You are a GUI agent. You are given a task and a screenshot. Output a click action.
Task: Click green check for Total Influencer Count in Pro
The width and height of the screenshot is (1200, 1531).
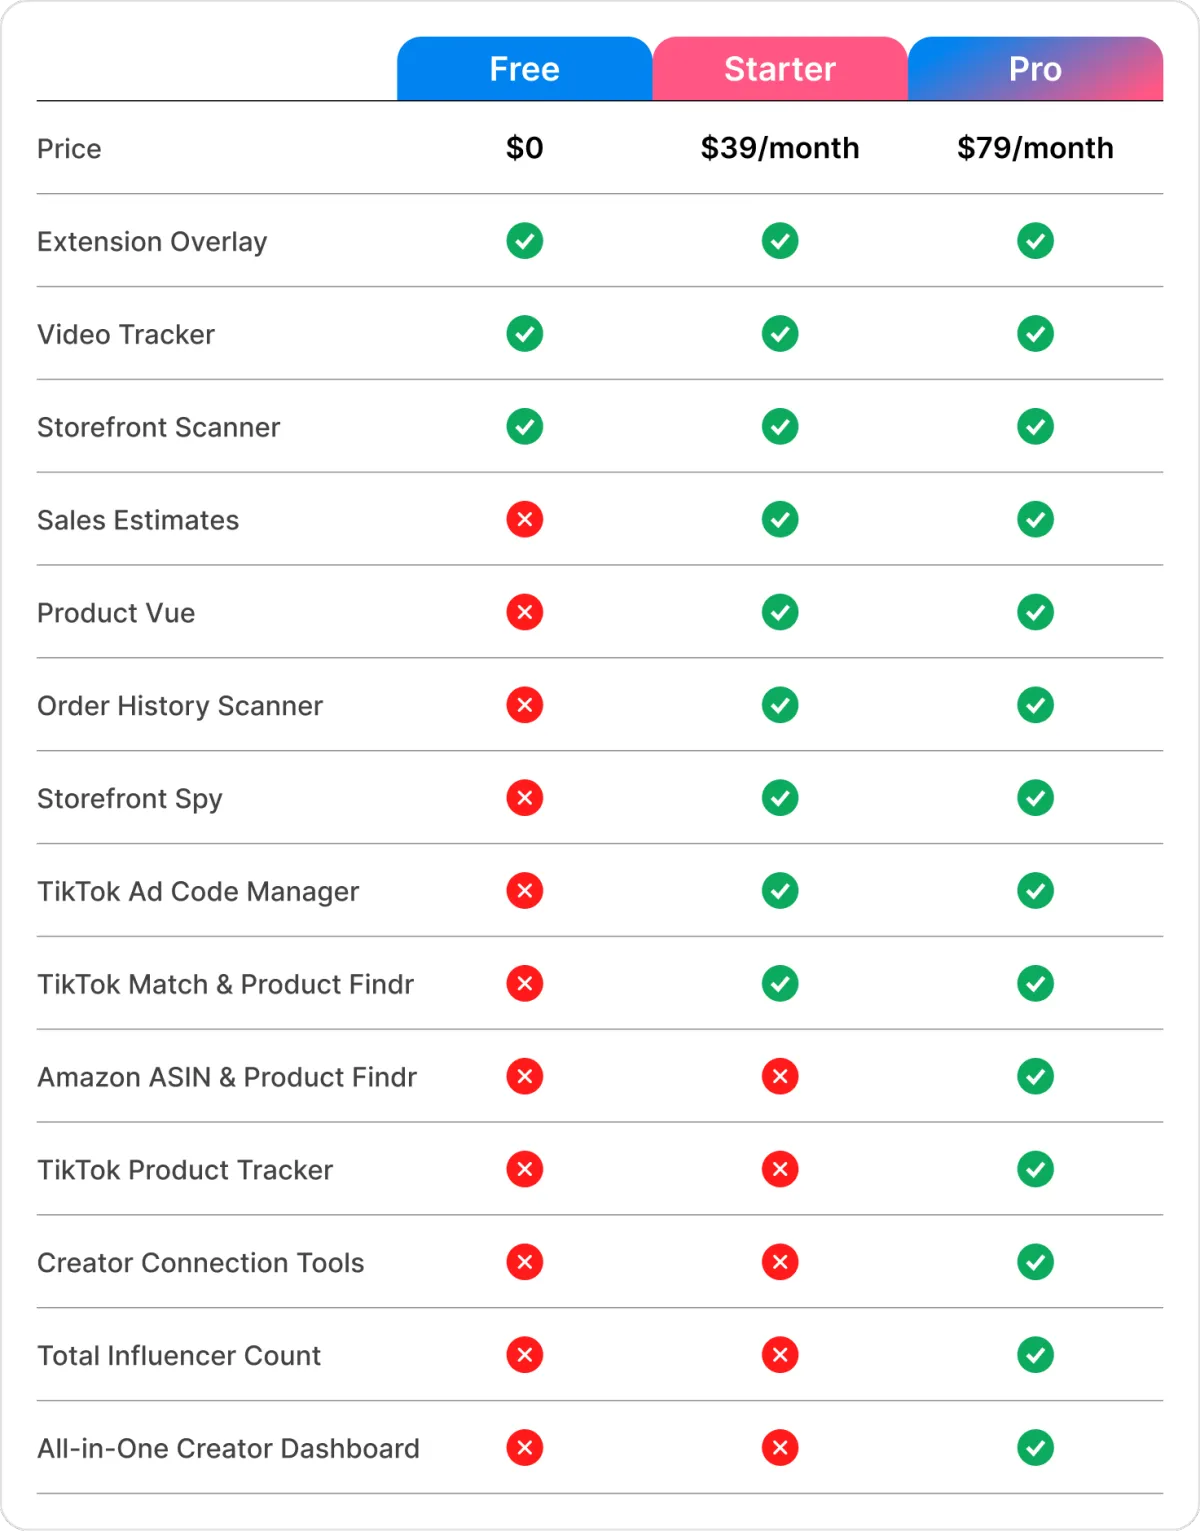(x=1035, y=1355)
